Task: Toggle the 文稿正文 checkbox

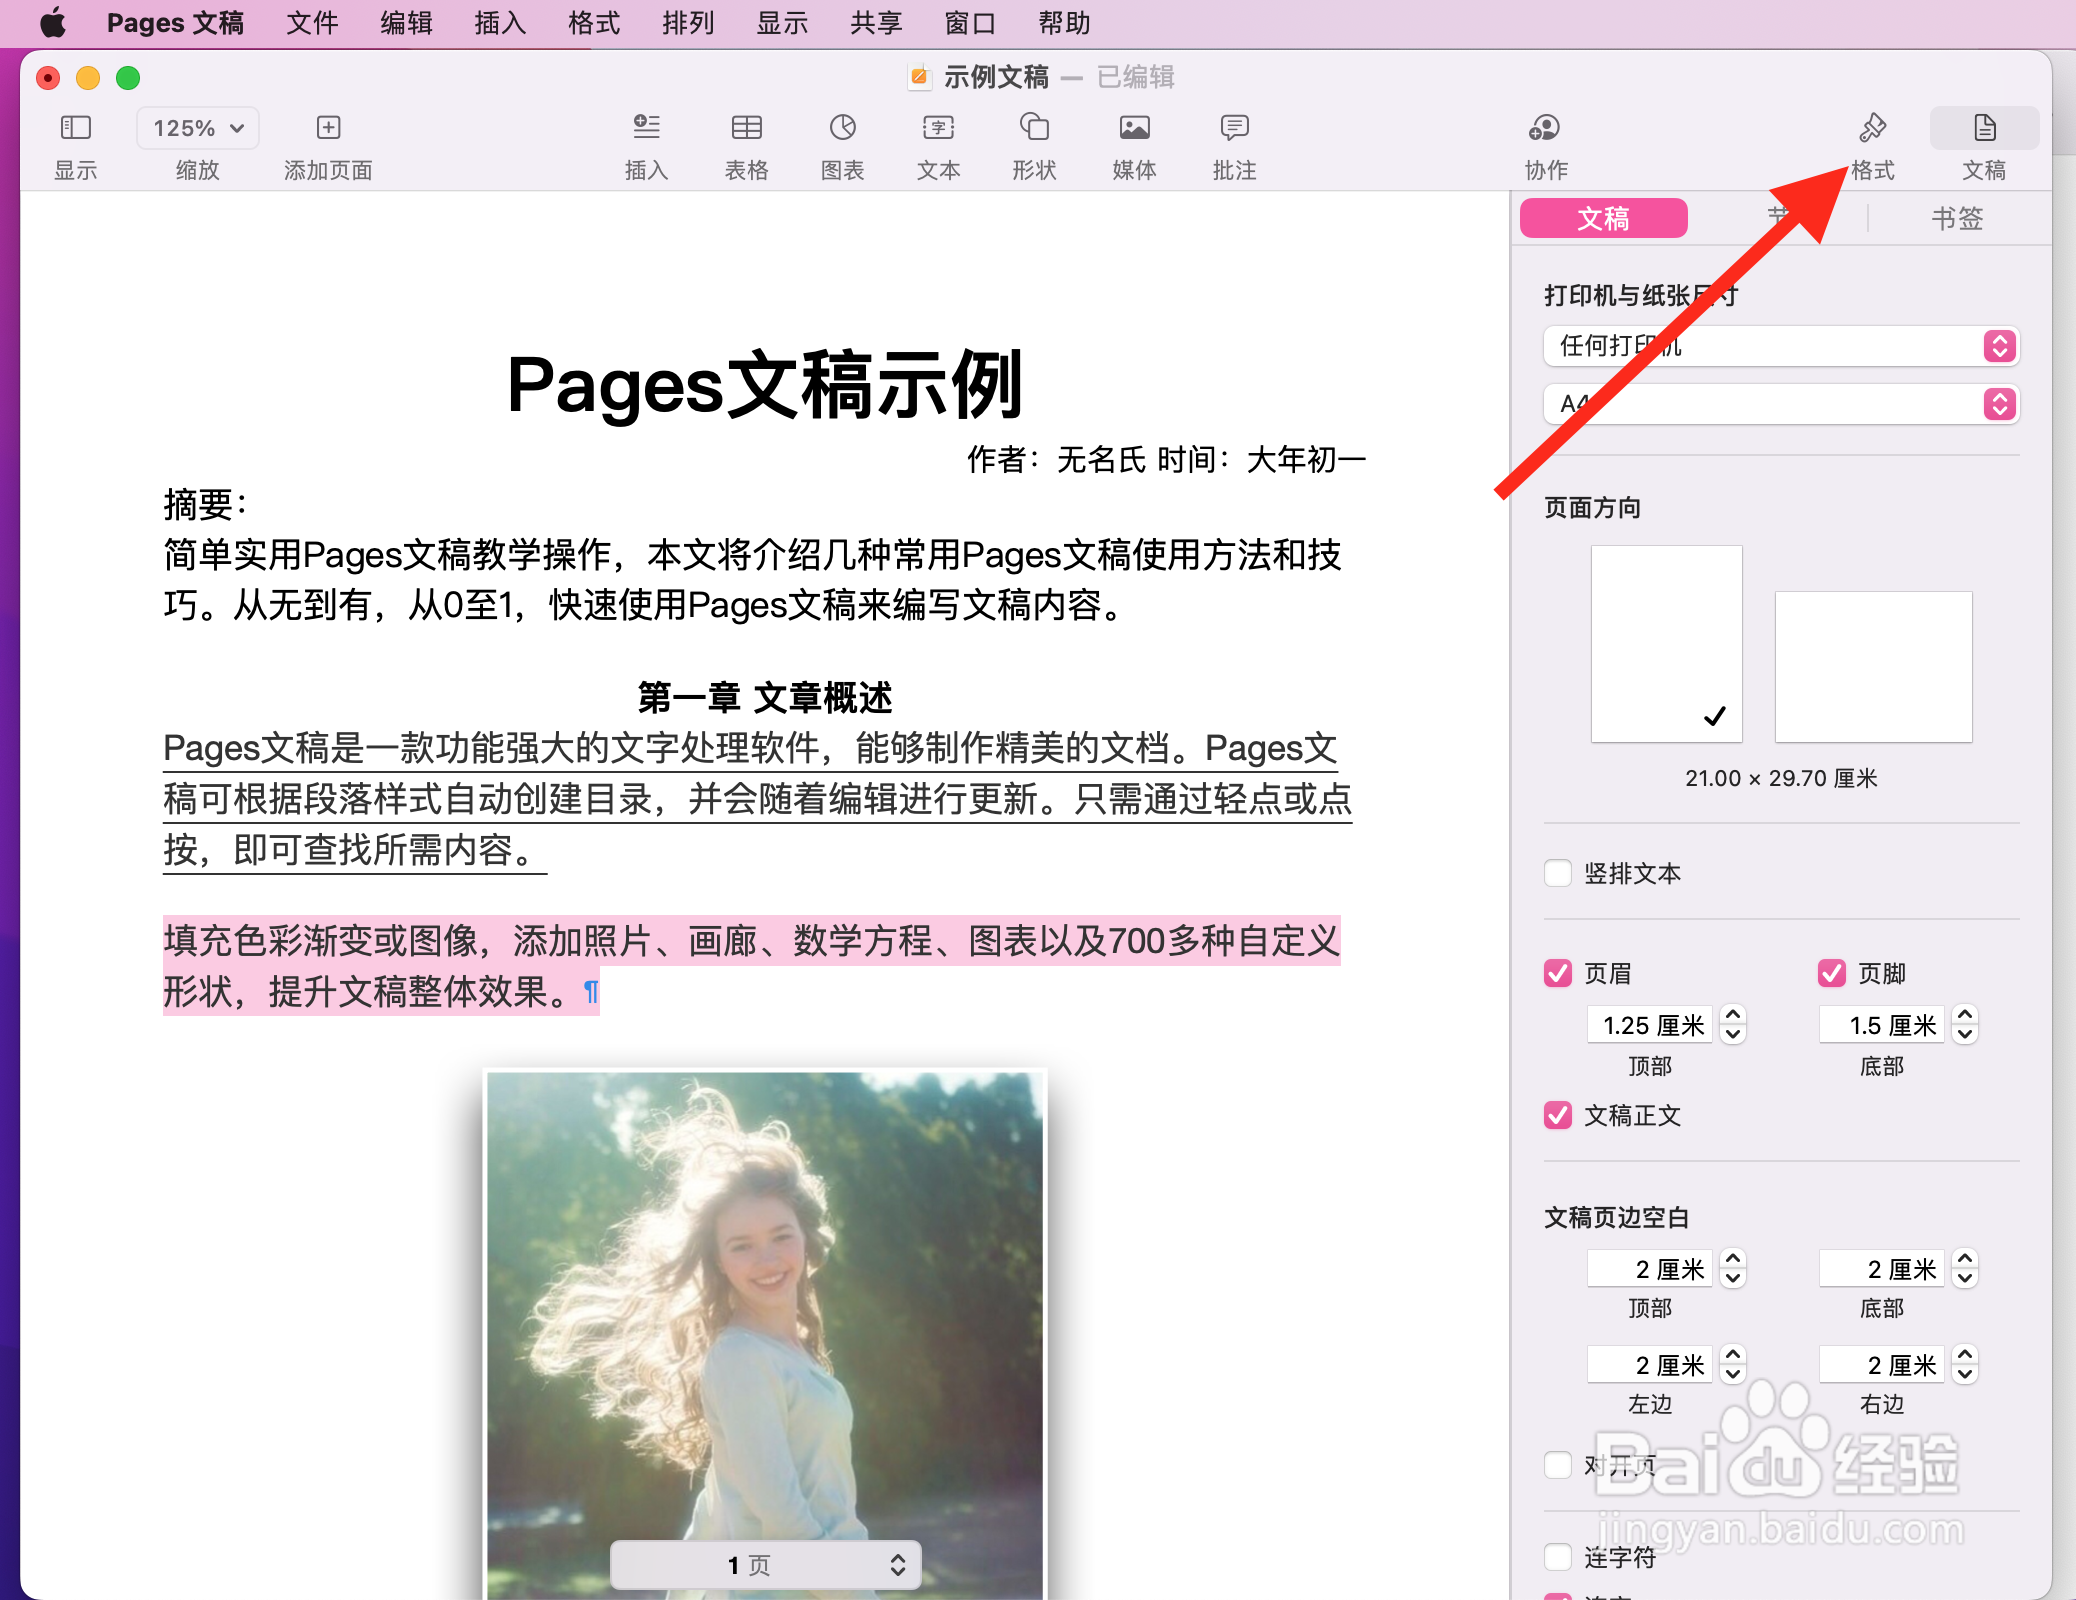Action: pos(1558,1115)
